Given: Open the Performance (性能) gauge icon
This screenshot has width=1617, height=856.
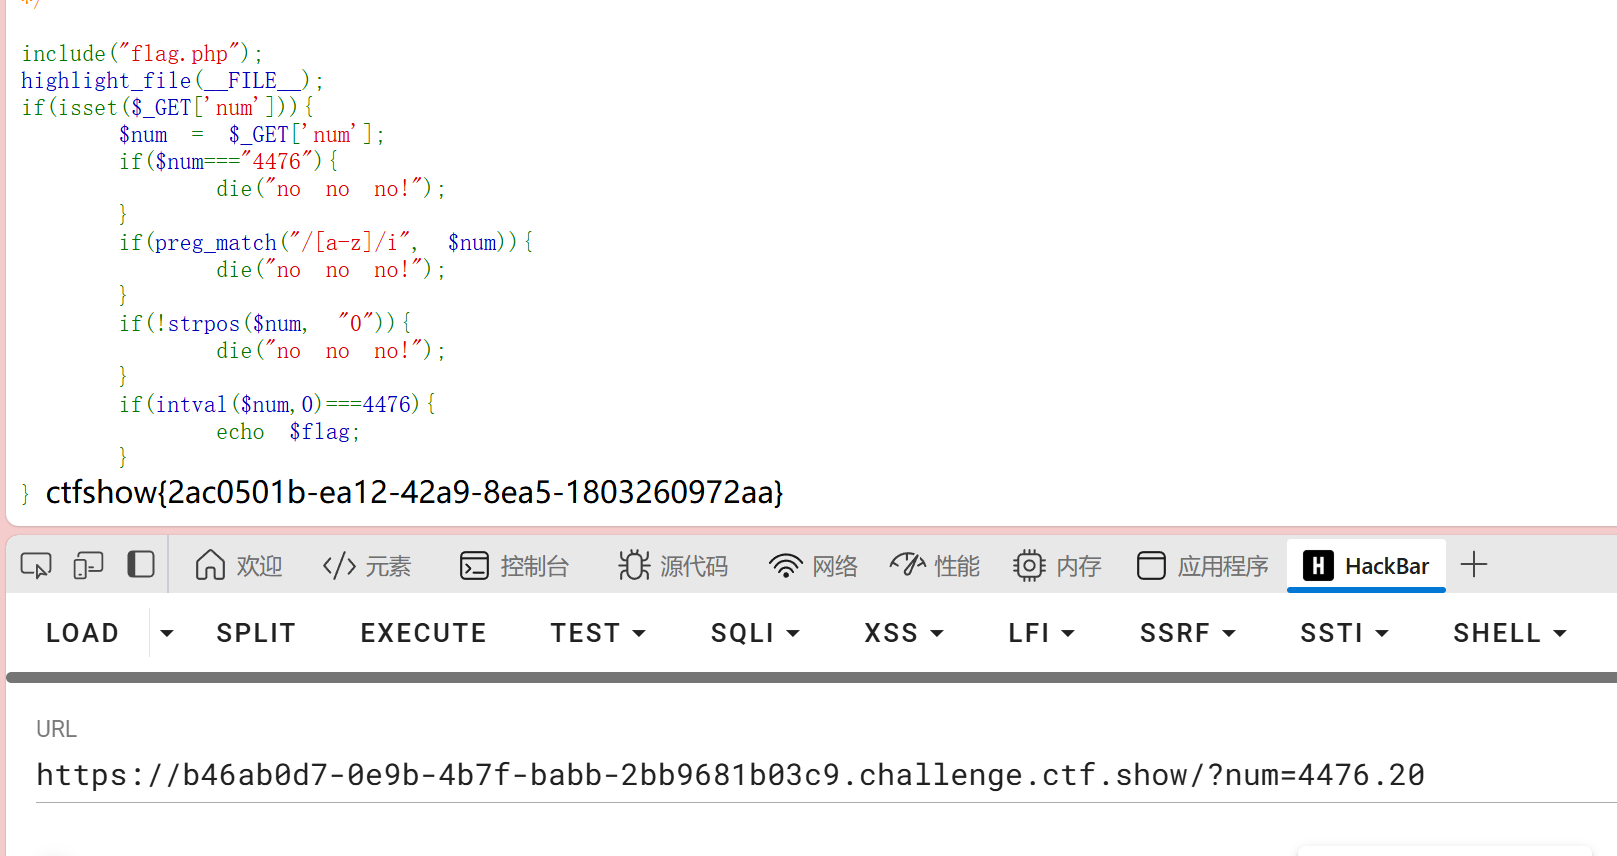Looking at the screenshot, I should pyautogui.click(x=908, y=566).
